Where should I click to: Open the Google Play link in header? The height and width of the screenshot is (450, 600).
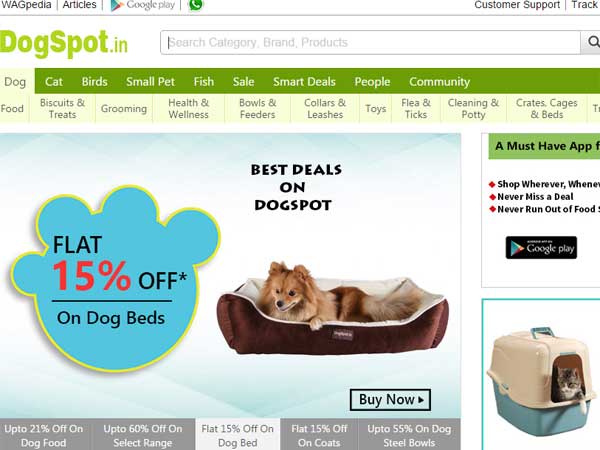coord(142,5)
